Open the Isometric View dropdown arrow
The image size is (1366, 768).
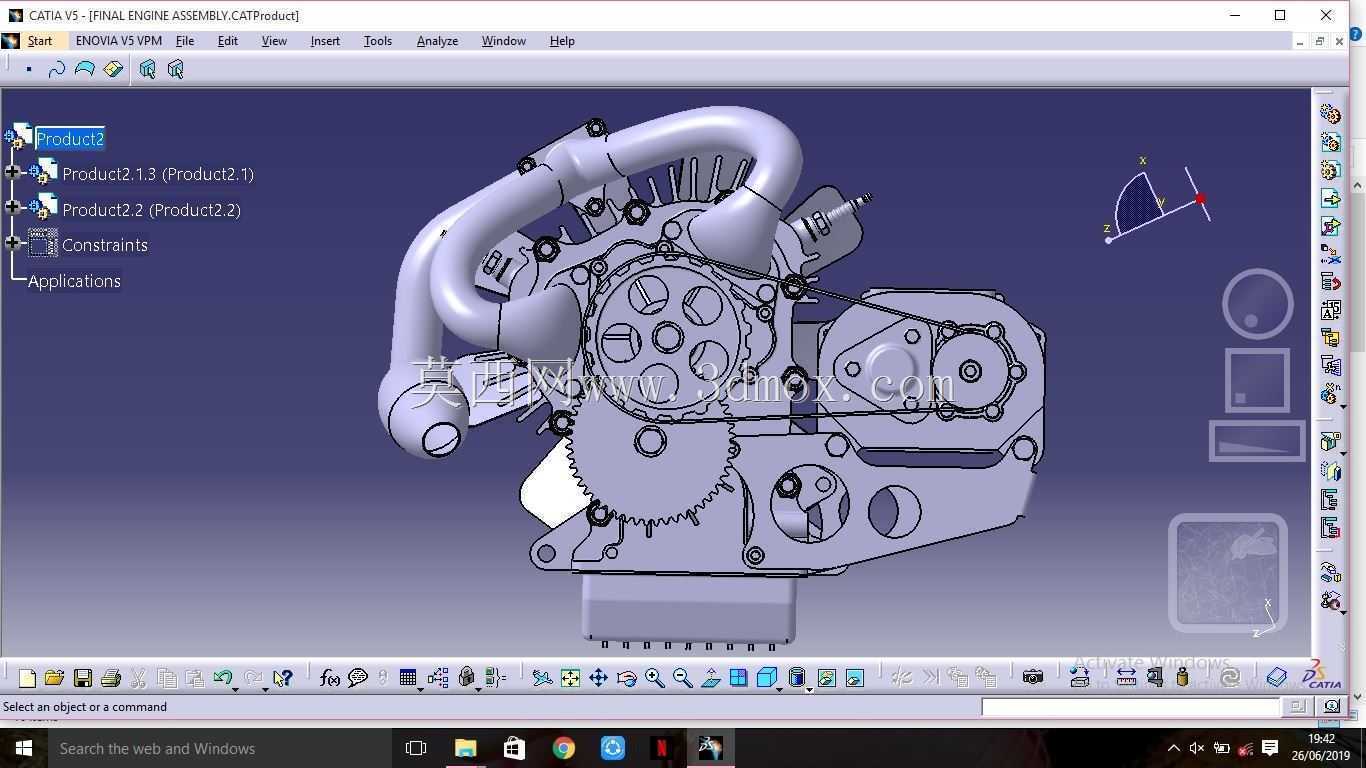(779, 689)
